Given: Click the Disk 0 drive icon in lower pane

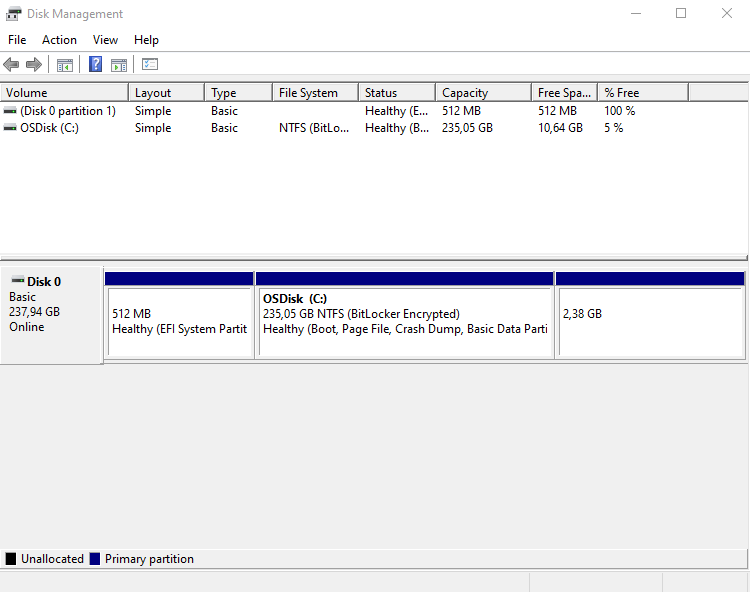Looking at the screenshot, I should coord(18,280).
